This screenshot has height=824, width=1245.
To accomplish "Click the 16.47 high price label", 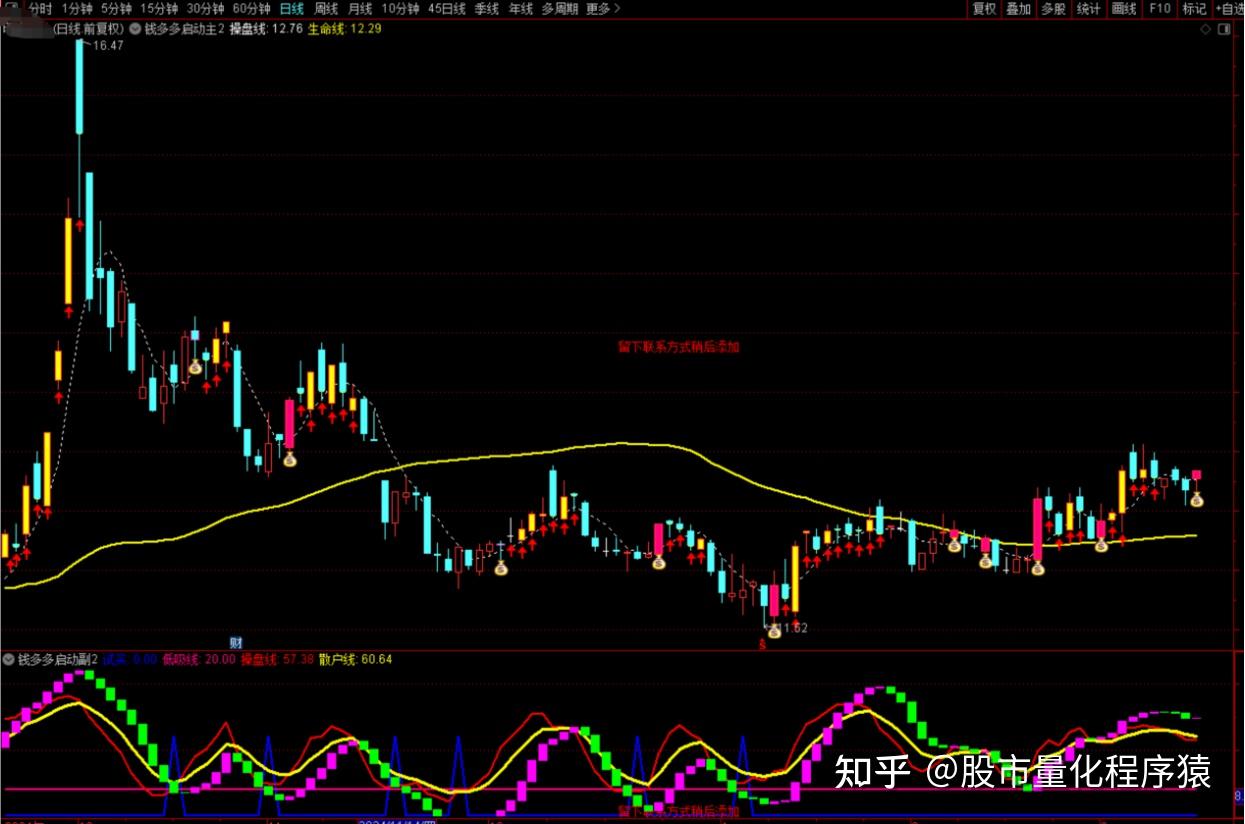I will (107, 46).
